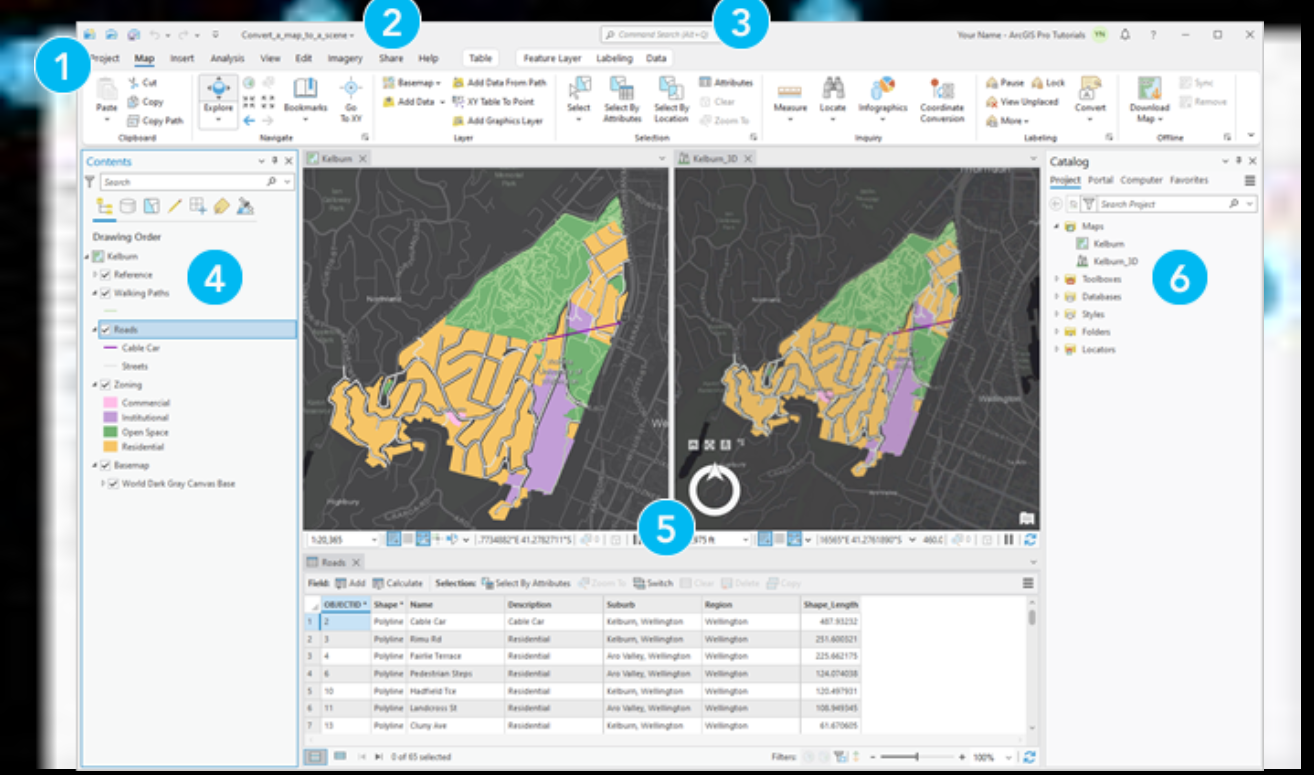Click Select By Attributes in ribbon

pos(621,94)
